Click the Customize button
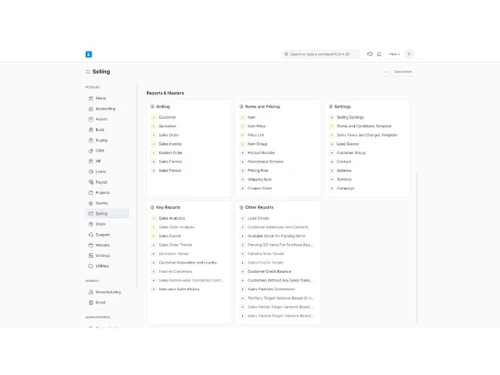The width and height of the screenshot is (500, 375). click(403, 72)
